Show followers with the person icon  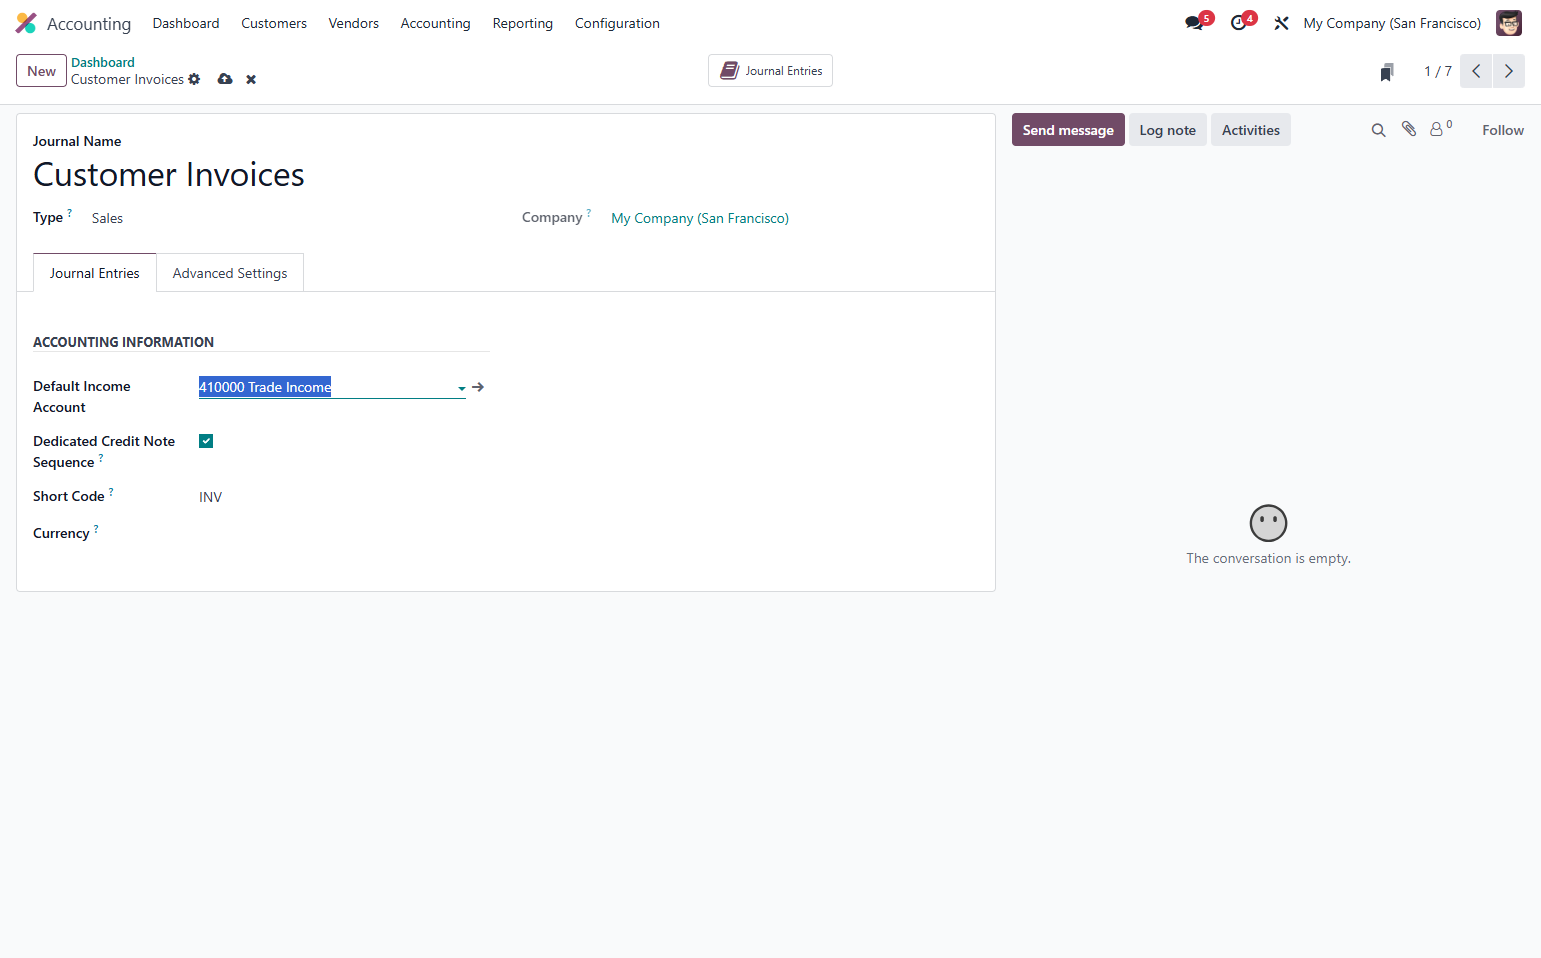tap(1437, 129)
